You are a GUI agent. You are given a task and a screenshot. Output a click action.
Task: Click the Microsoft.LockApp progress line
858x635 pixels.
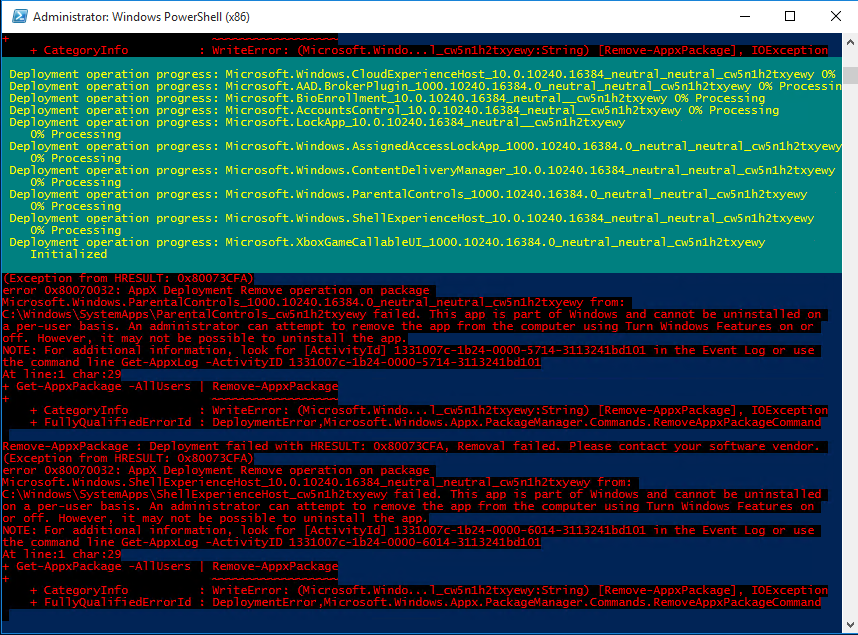click(x=317, y=123)
